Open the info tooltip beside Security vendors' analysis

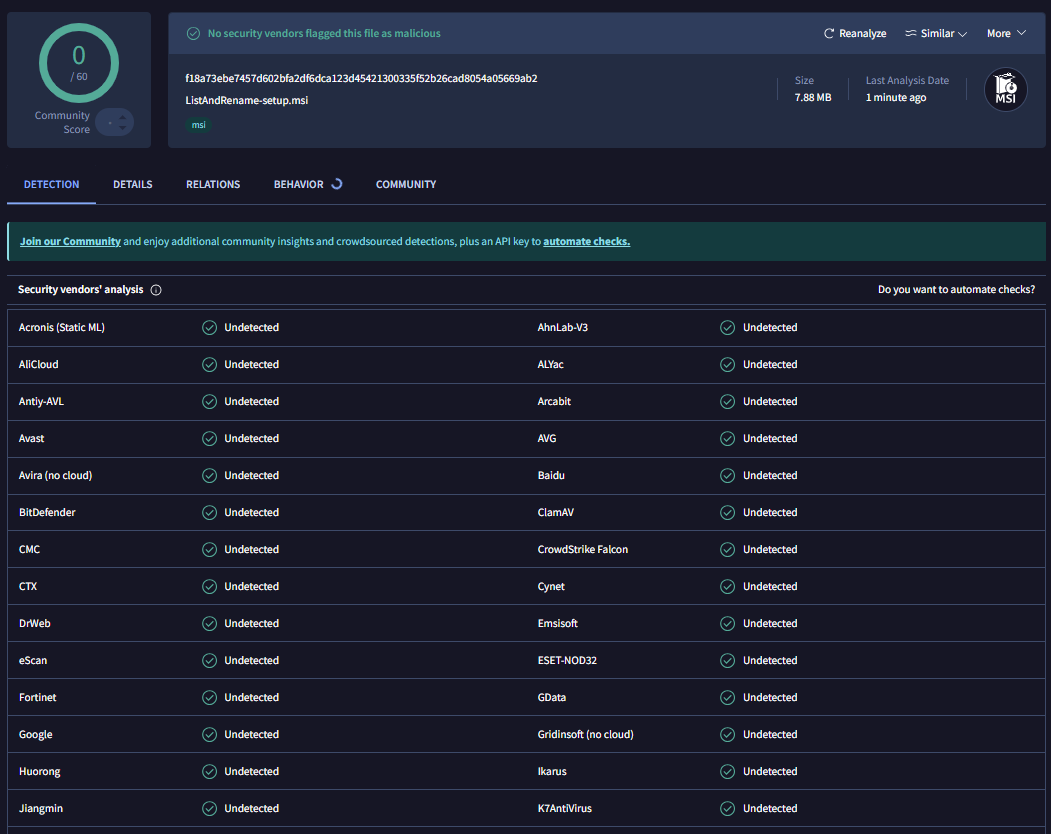pos(156,289)
